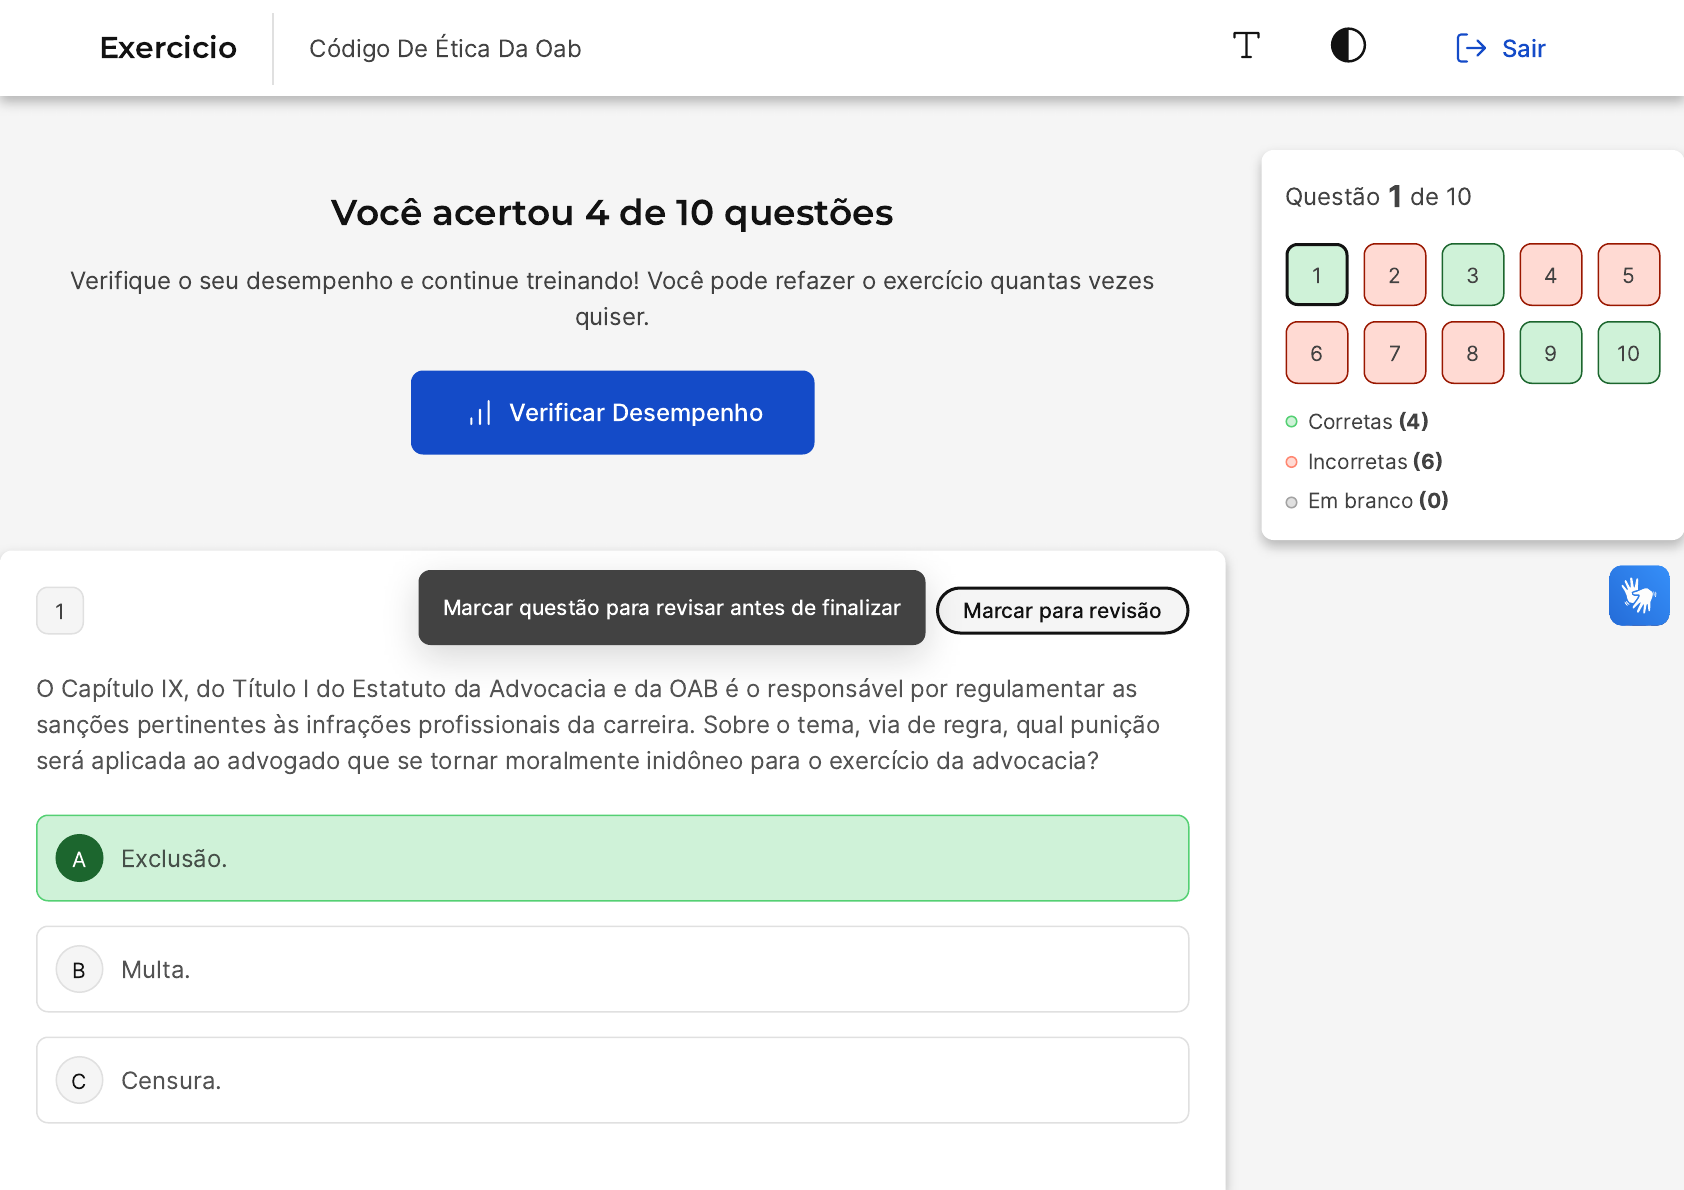
Task: Click the question number 1 badge
Action: click(x=60, y=611)
